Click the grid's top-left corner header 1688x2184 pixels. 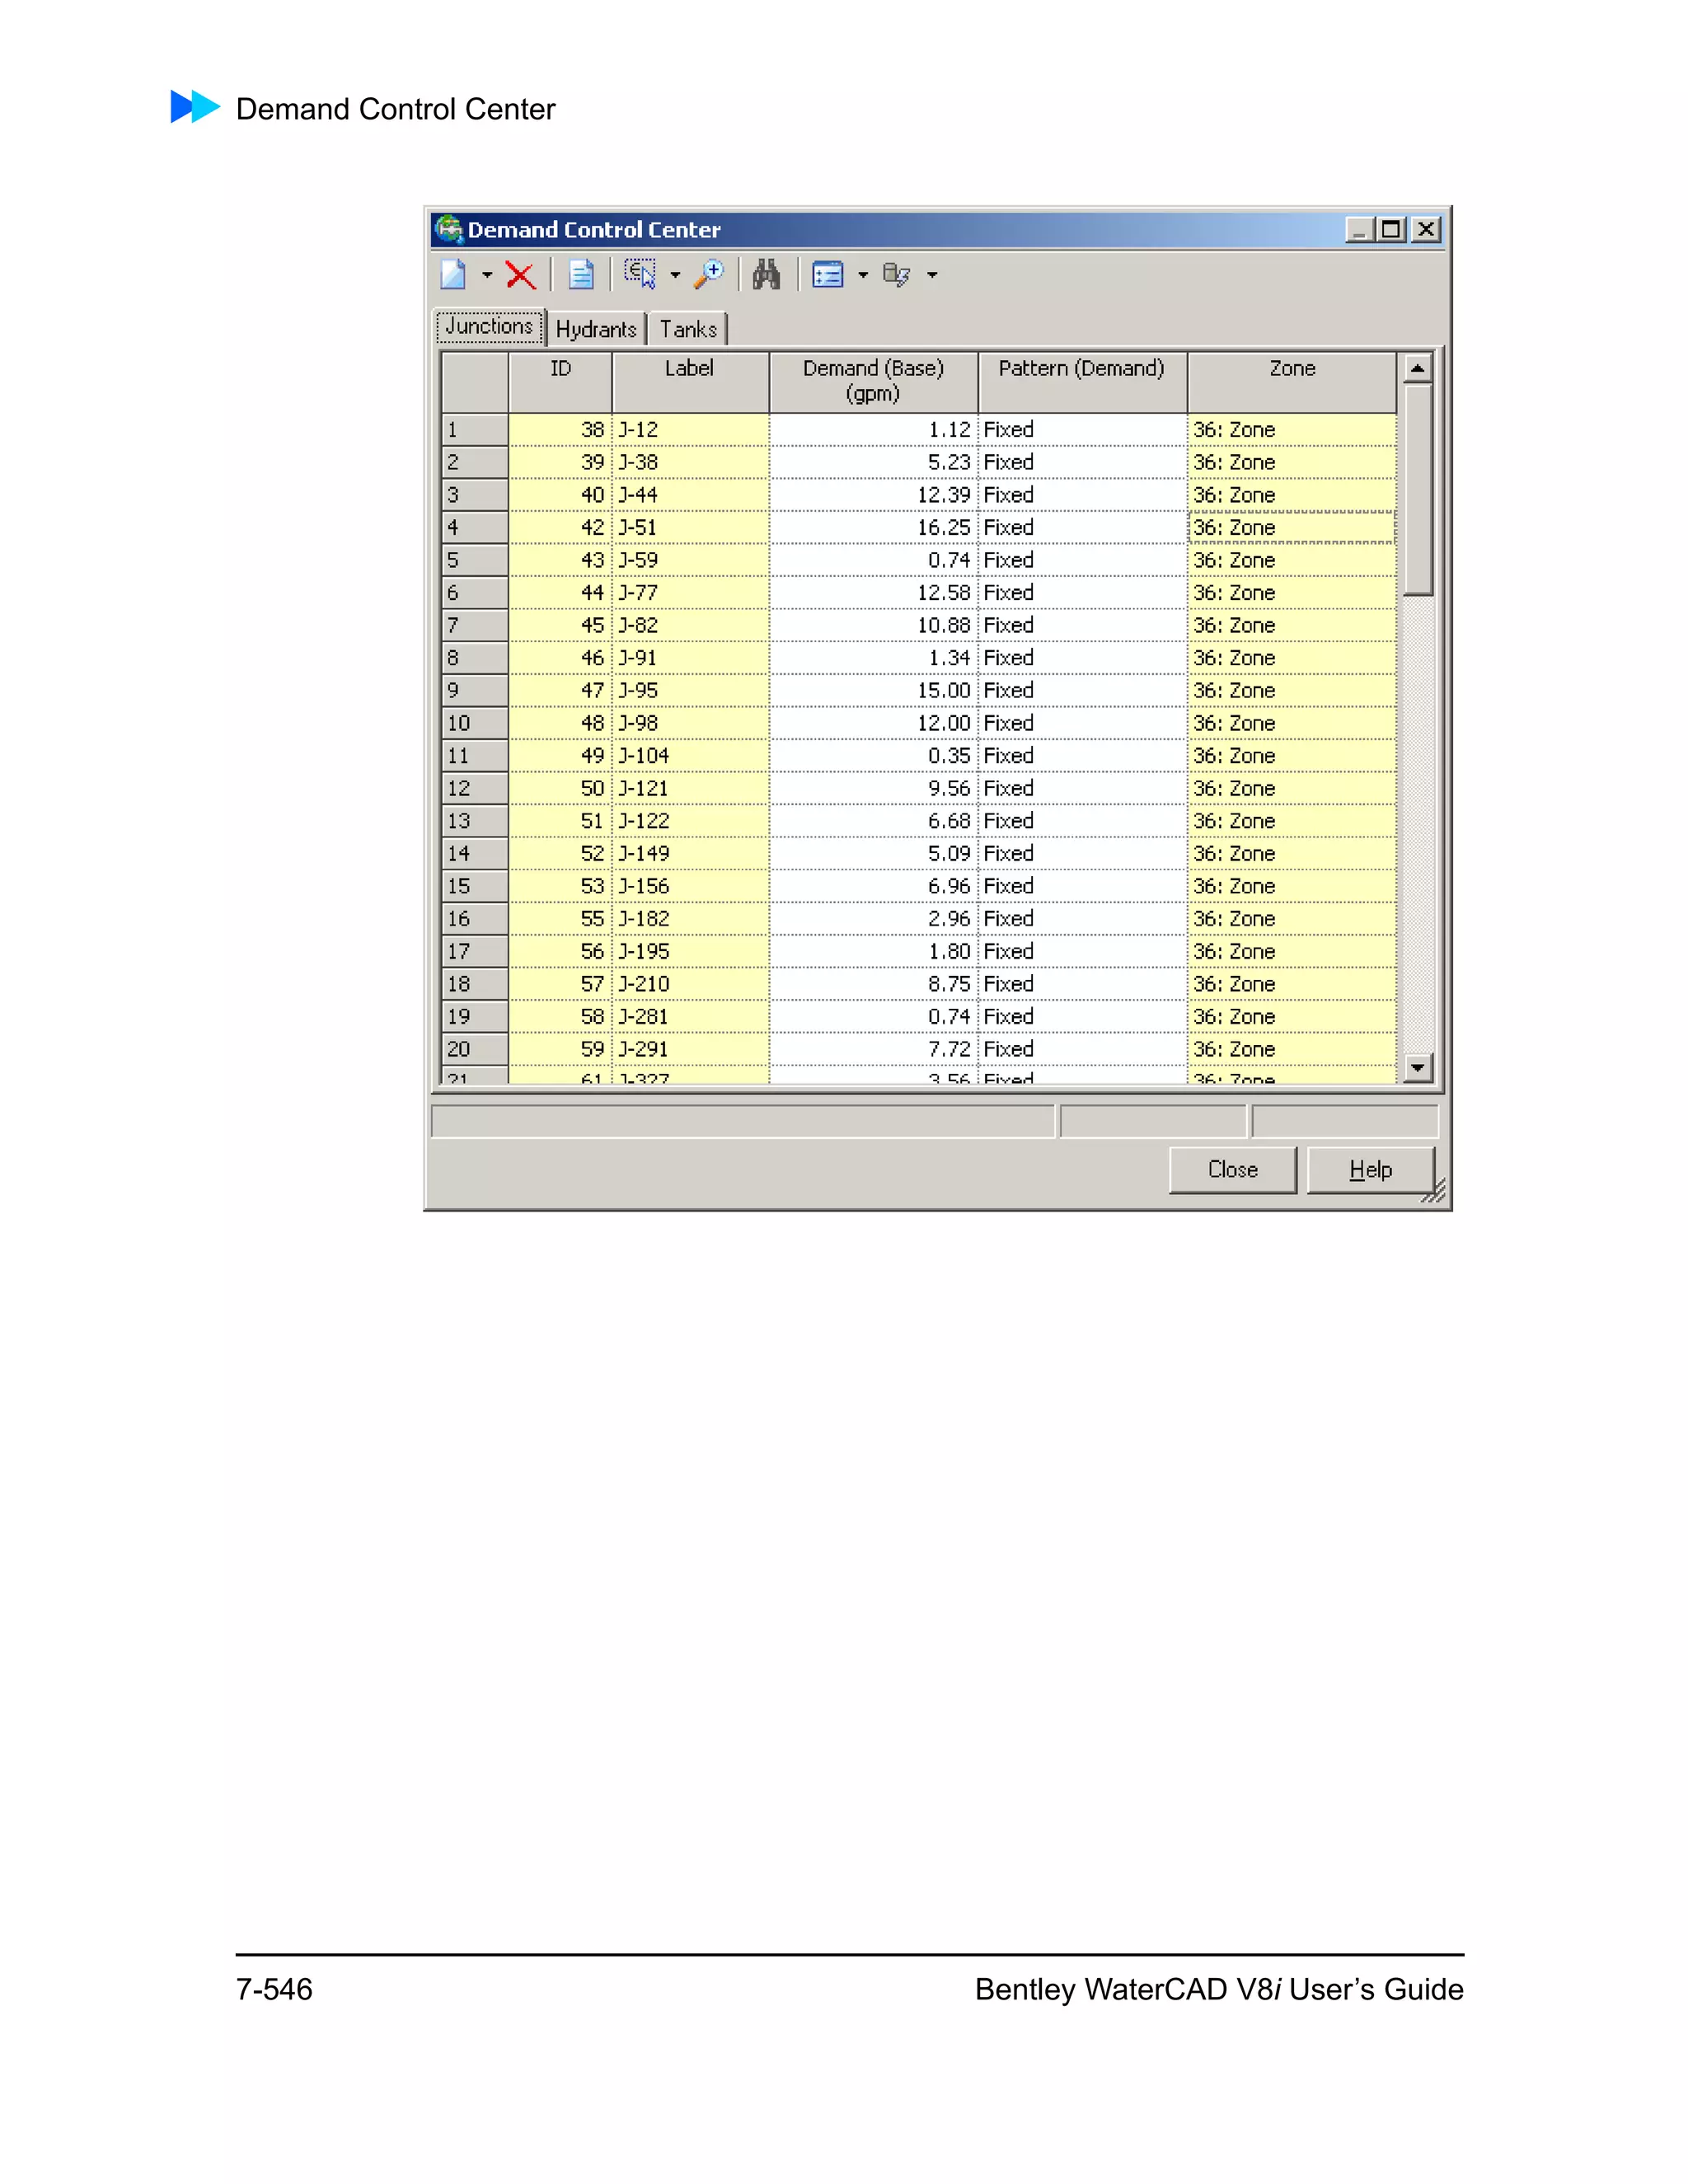475,381
